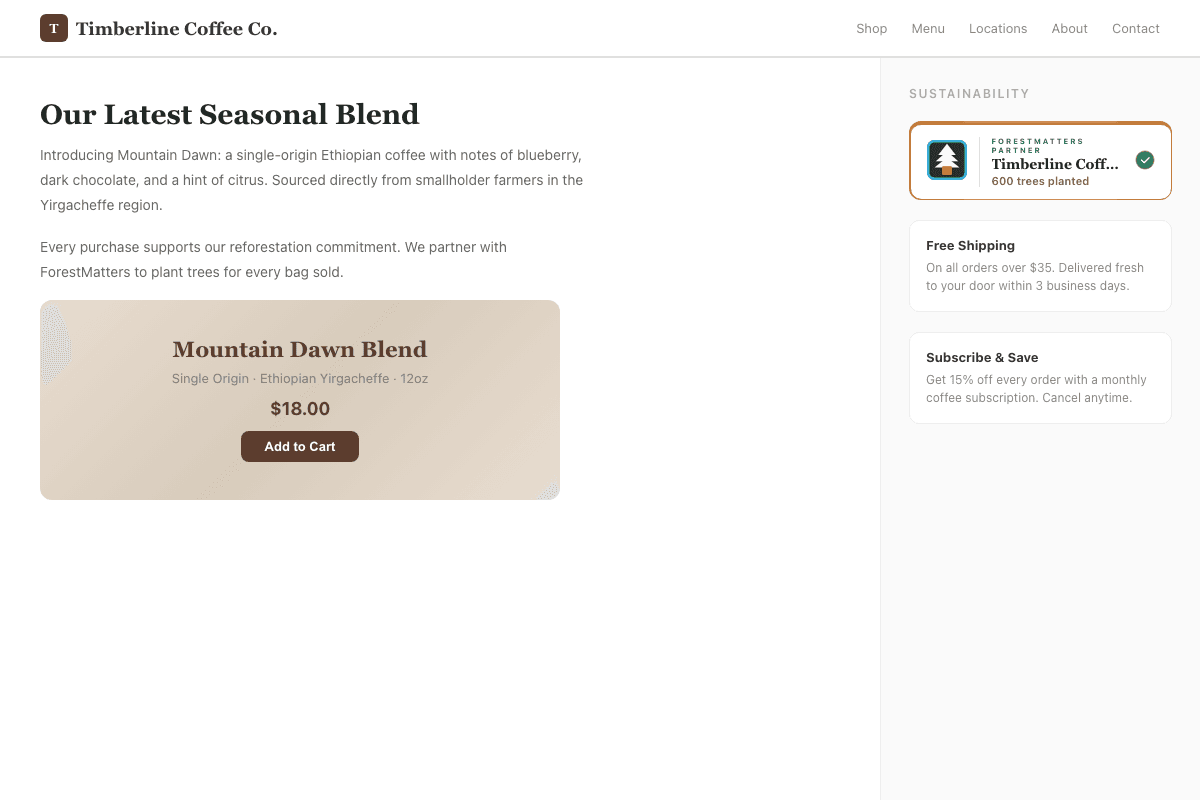The image size is (1200, 800).
Task: Click the green verified checkmark on the badge
Action: (x=1144, y=159)
